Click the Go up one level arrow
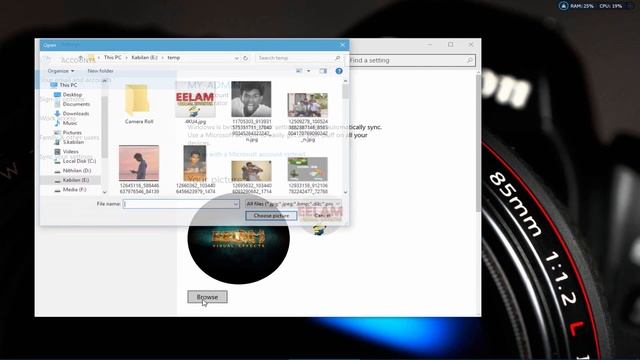 click(x=81, y=58)
